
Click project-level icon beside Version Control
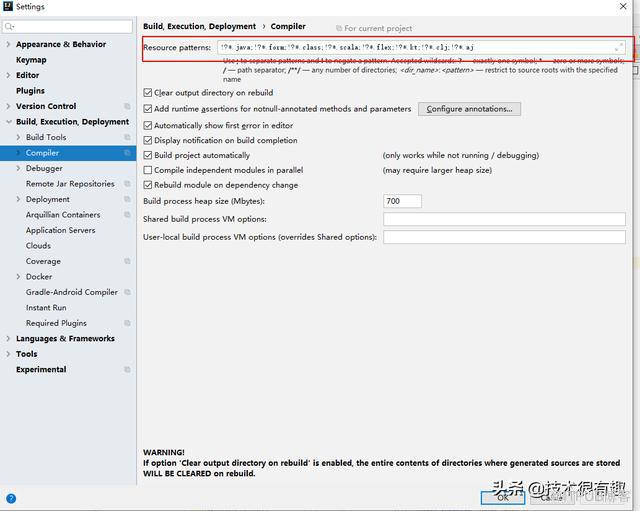(127, 106)
